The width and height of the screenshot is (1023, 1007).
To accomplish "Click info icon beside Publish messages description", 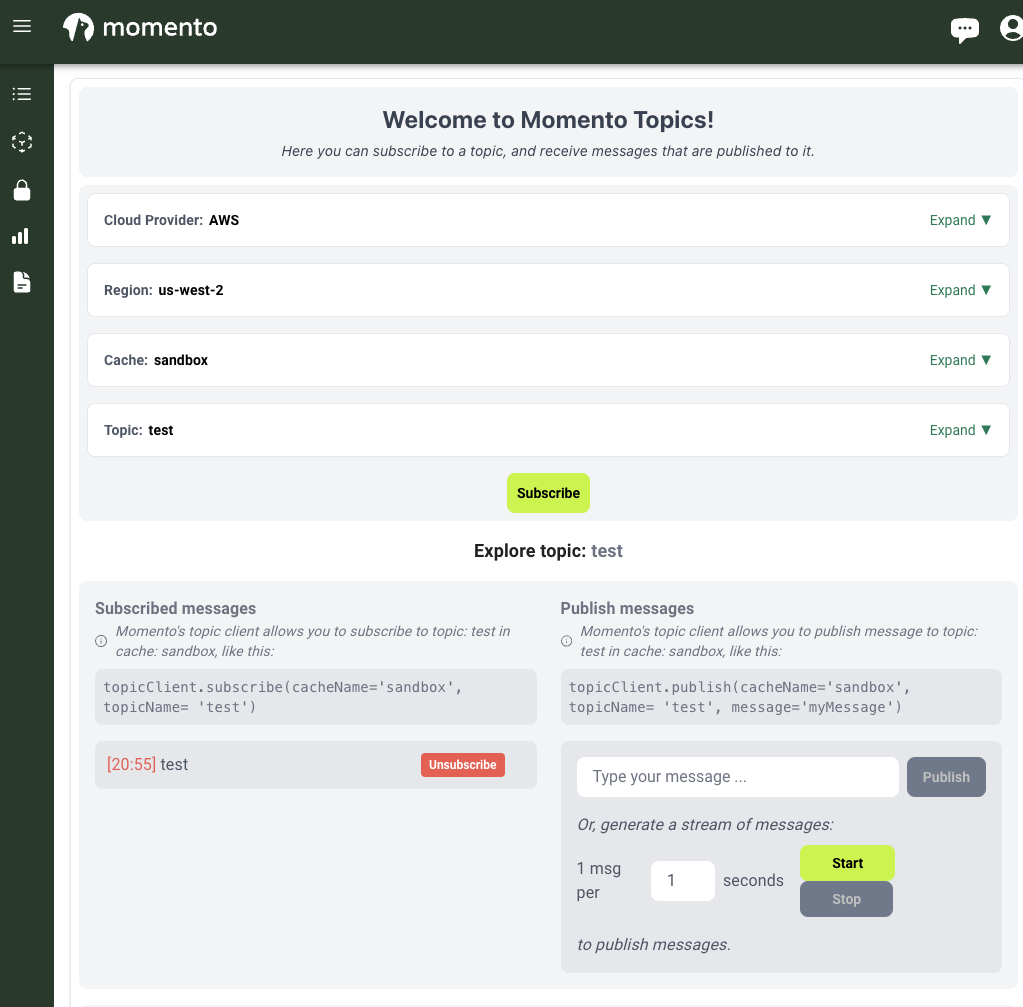I will point(566,641).
